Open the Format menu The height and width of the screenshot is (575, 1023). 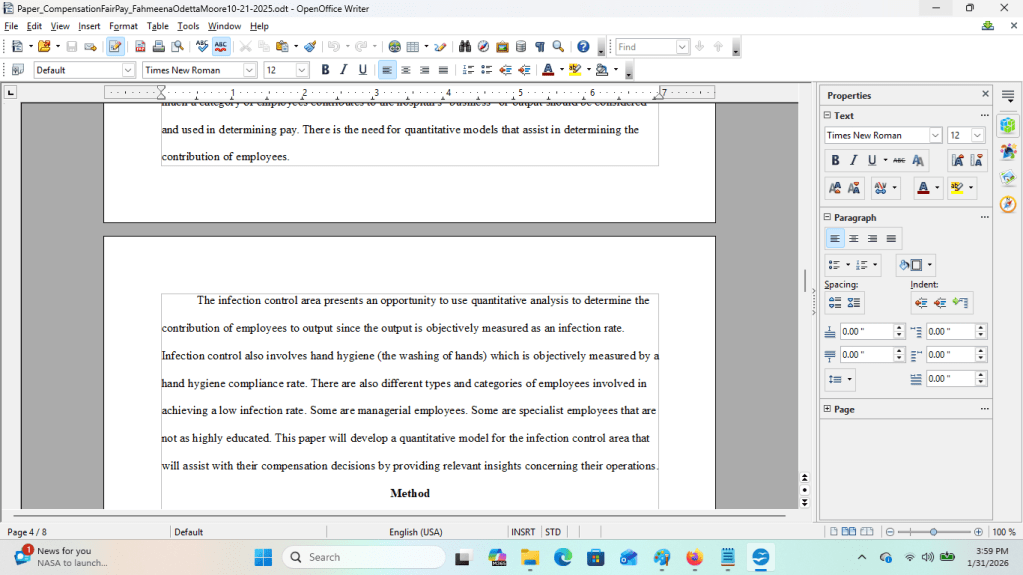coord(123,26)
